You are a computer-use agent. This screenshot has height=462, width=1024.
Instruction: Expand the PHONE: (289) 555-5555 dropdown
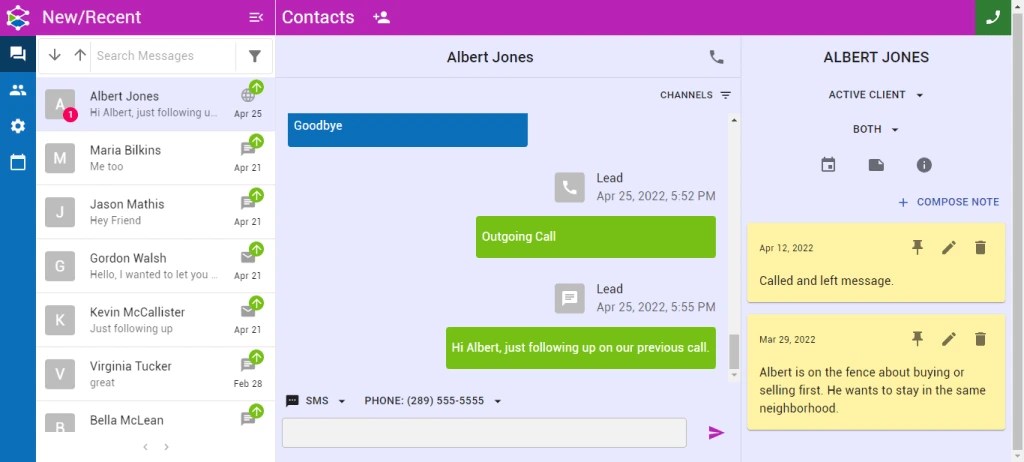433,401
